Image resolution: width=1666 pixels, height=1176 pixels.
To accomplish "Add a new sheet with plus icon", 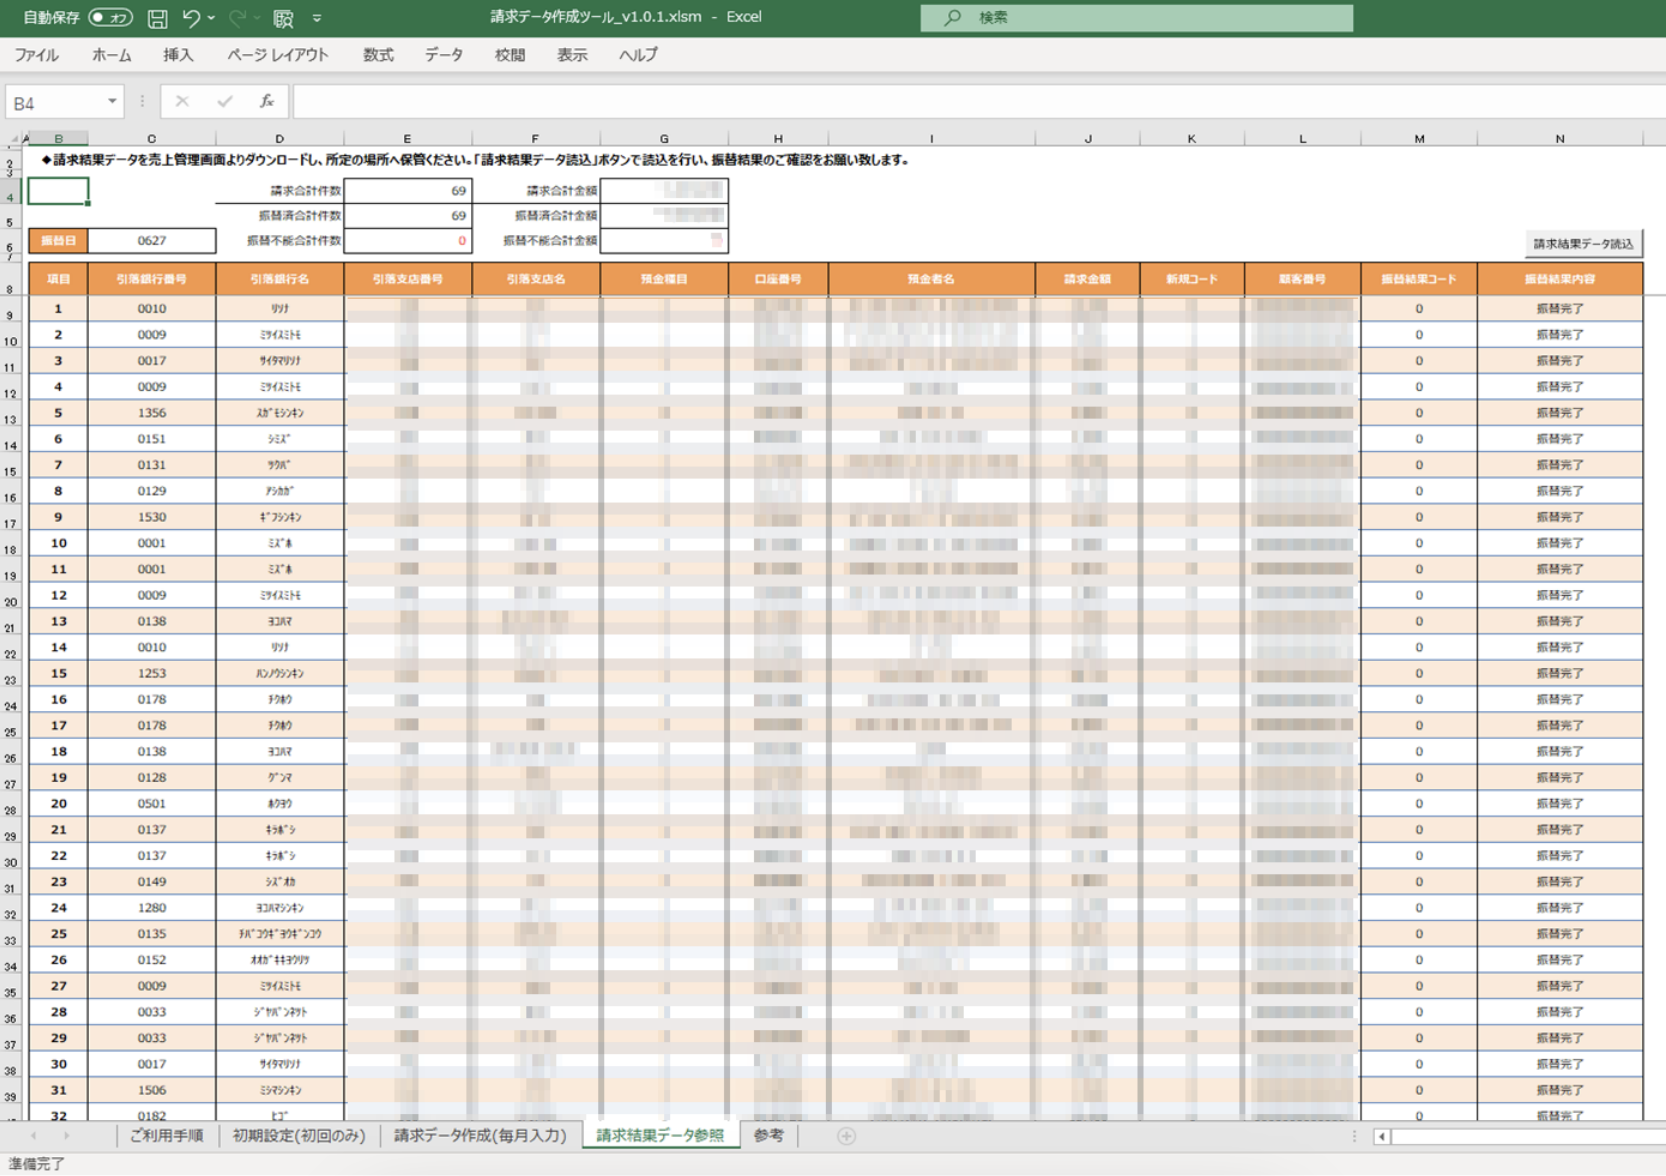I will pos(846,1136).
